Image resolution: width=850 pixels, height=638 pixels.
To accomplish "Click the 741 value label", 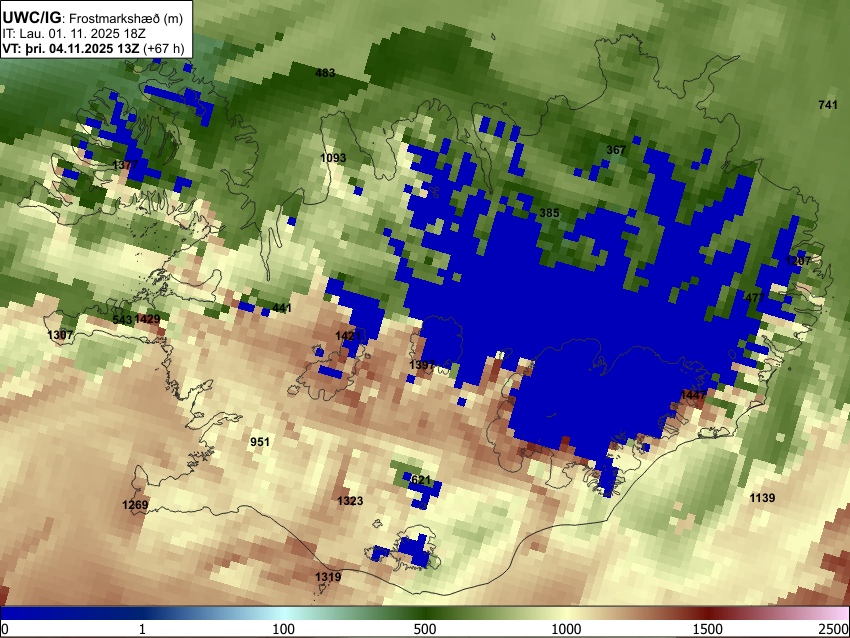I will pos(828,105).
